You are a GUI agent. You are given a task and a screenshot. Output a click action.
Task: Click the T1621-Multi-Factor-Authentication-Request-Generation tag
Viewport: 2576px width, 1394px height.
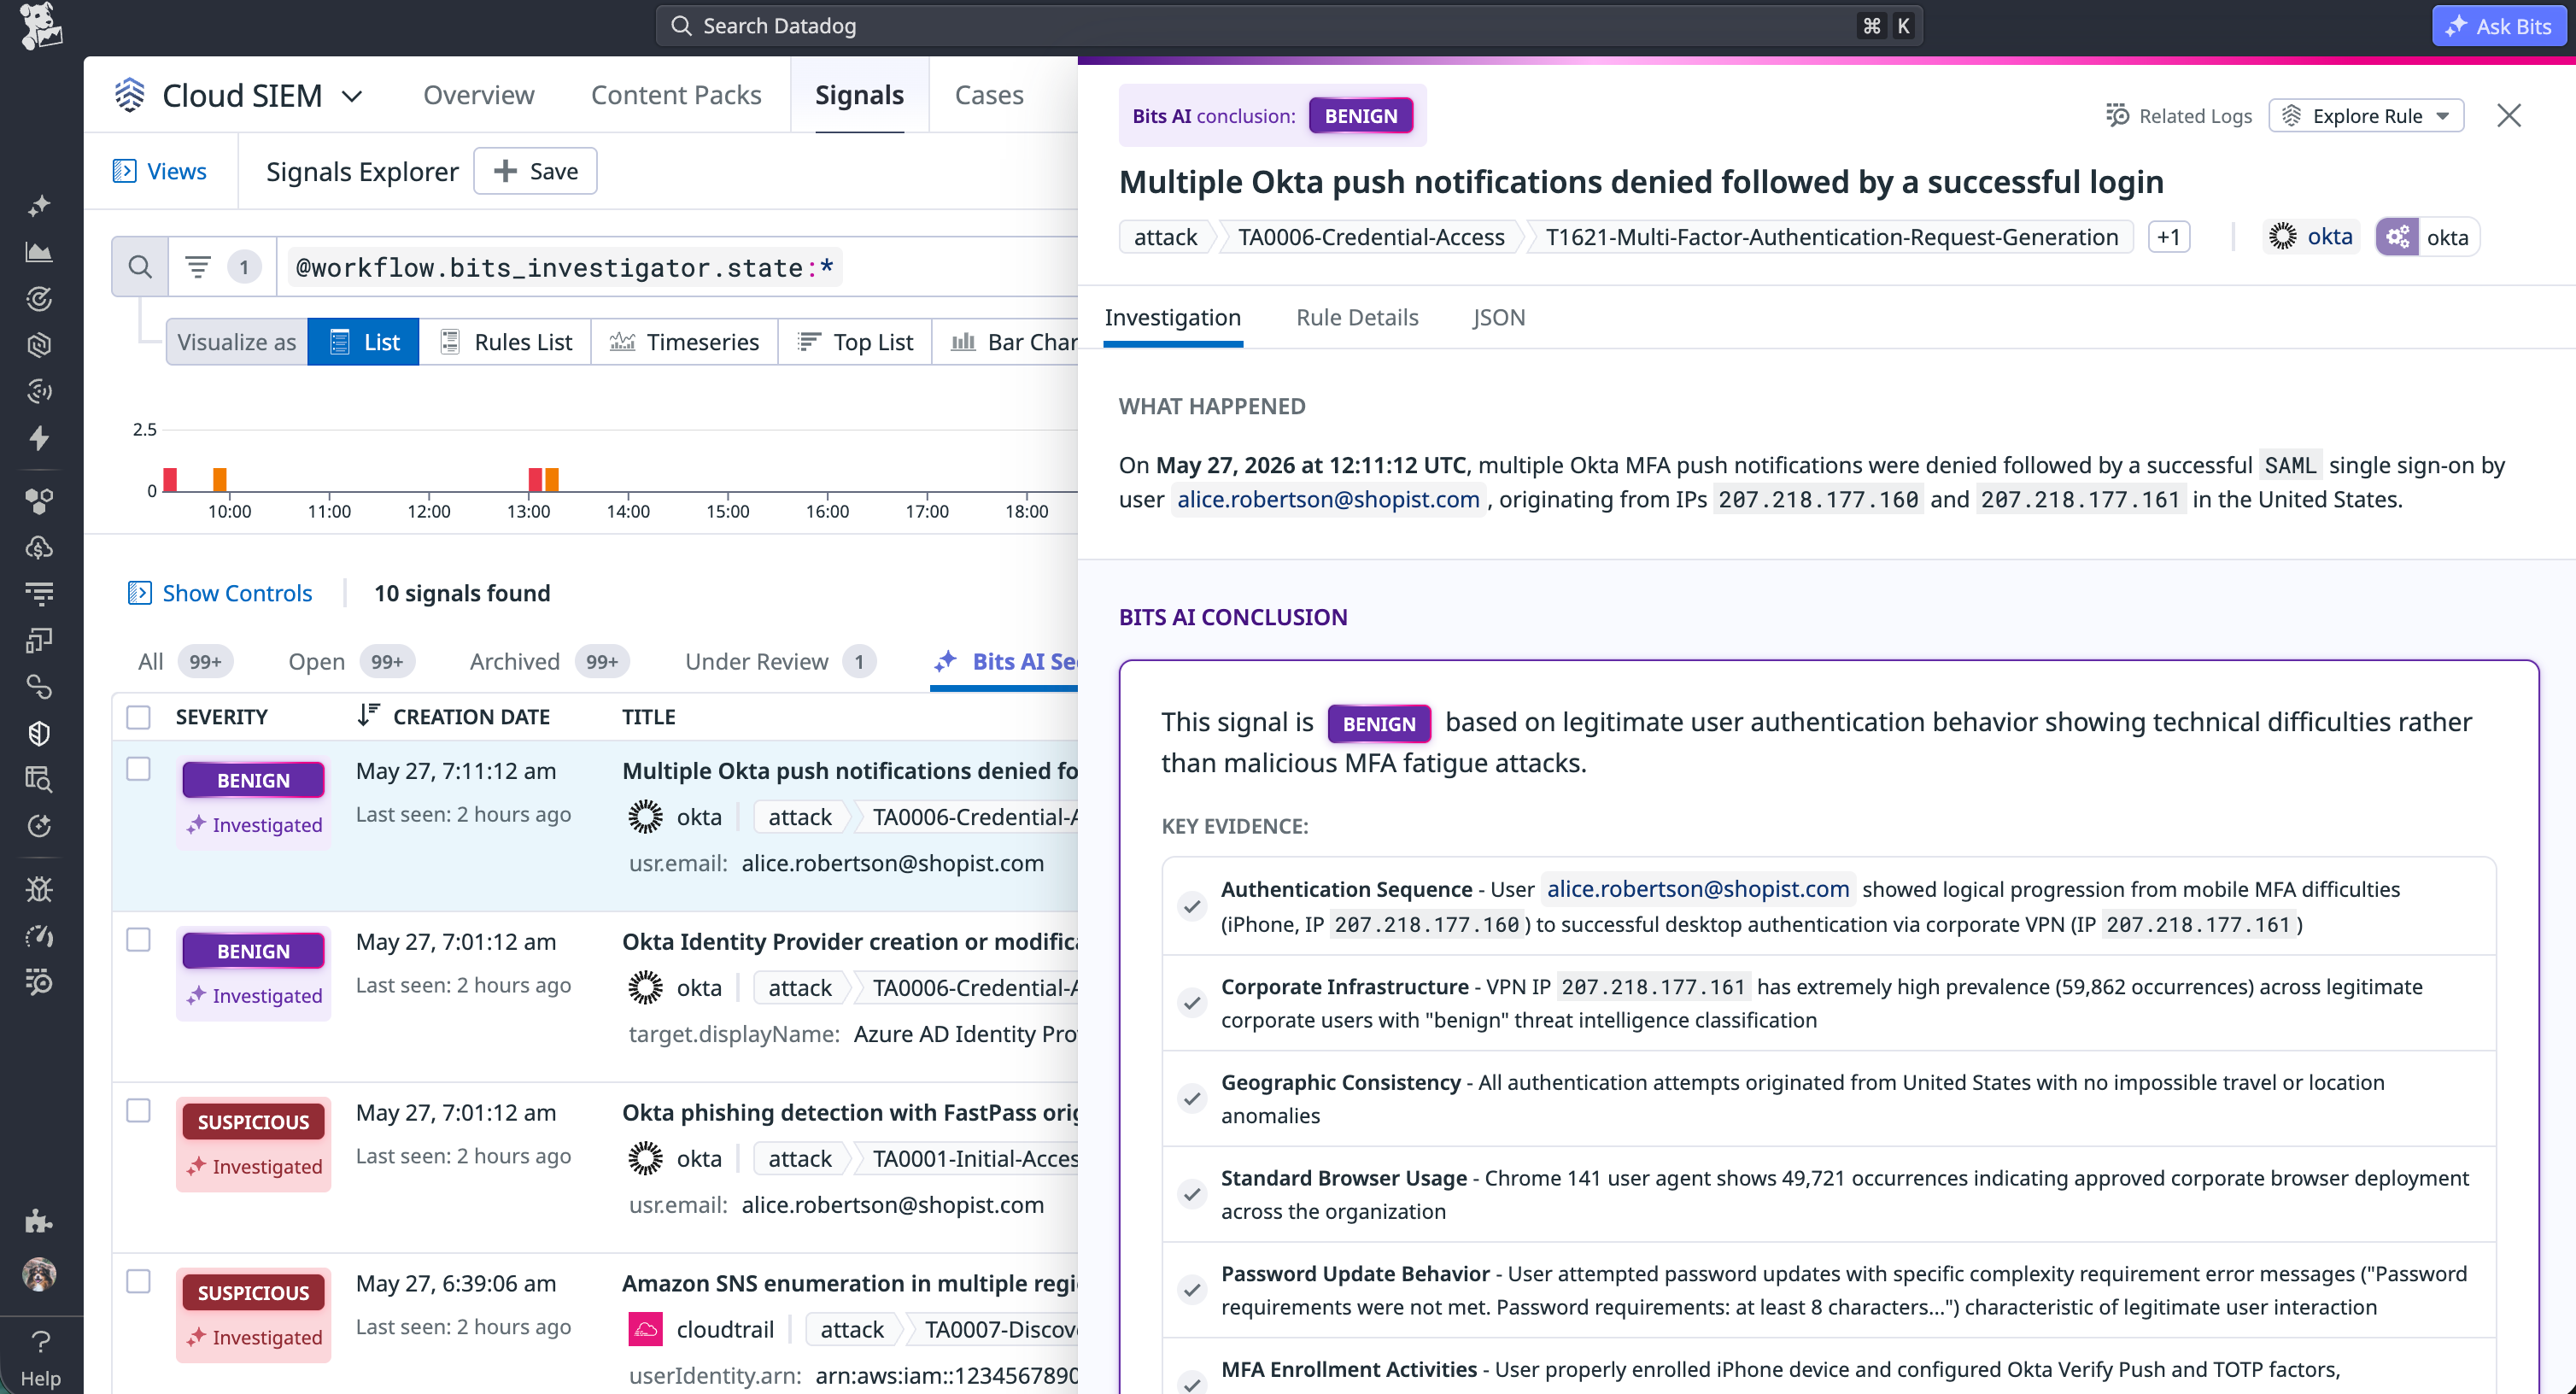click(x=1831, y=237)
